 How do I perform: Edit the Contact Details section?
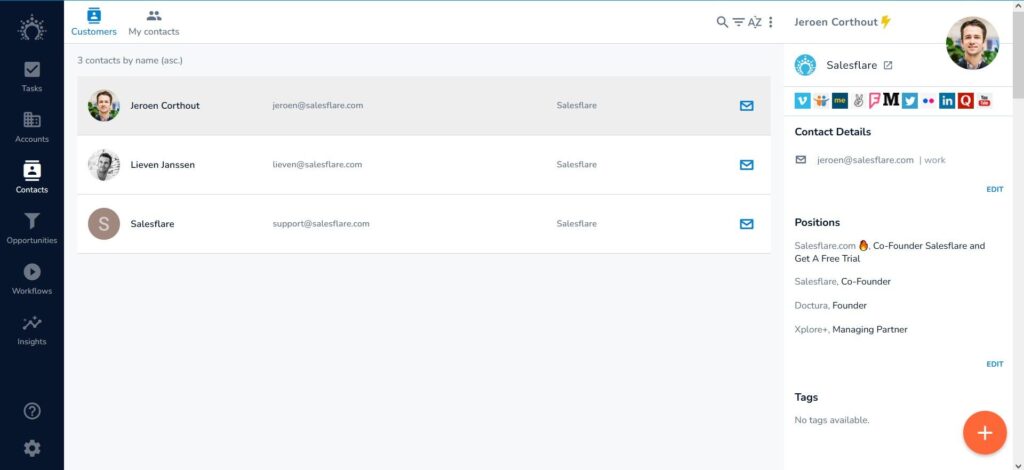pyautogui.click(x=995, y=189)
